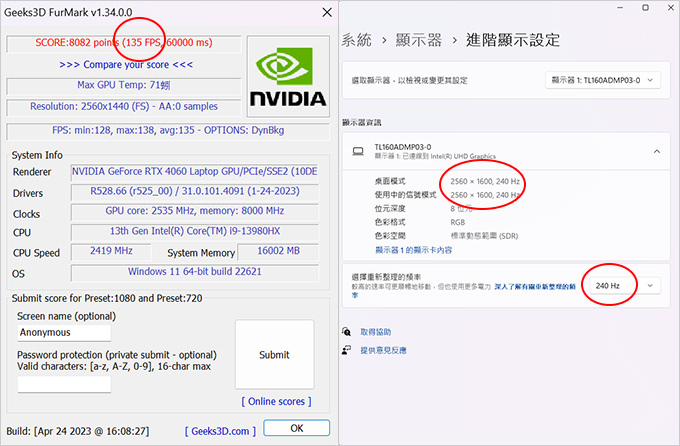The height and width of the screenshot is (446, 680).
Task: Click the 使用中的信號模式 2560 × 1600 value
Action: 485,195
